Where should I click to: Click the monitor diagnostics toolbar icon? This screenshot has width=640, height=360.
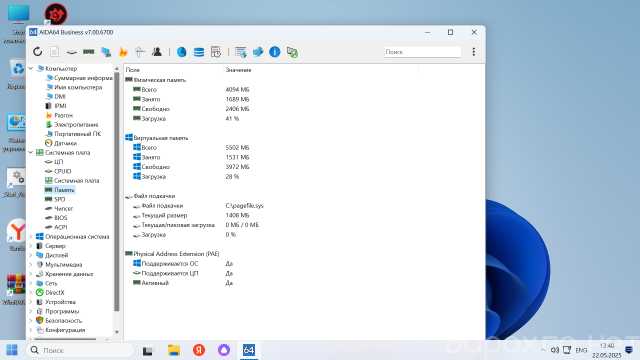(x=106, y=52)
